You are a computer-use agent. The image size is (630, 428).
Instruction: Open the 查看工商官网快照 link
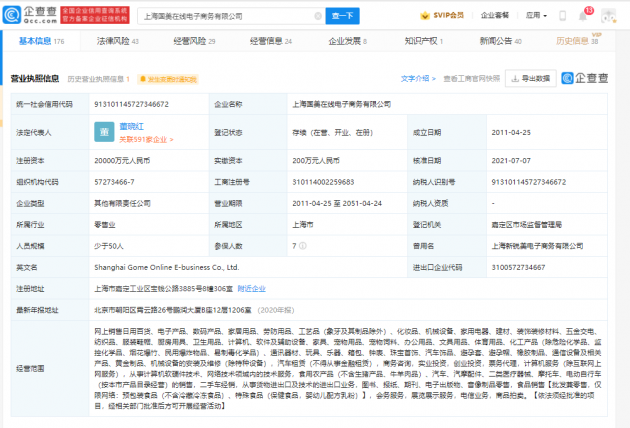point(470,78)
